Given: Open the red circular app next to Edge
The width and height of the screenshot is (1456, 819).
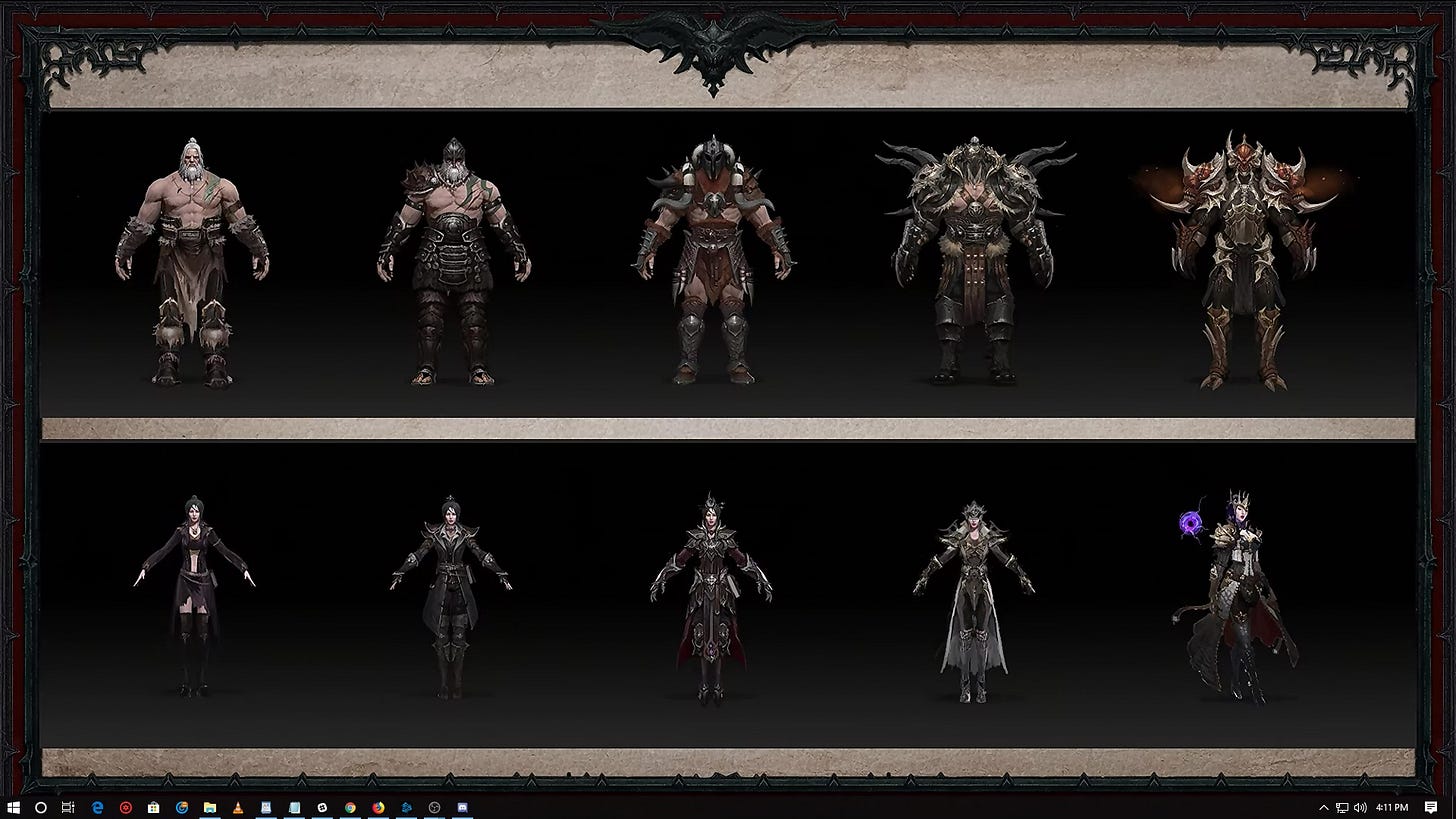Looking at the screenshot, I should tap(126, 807).
